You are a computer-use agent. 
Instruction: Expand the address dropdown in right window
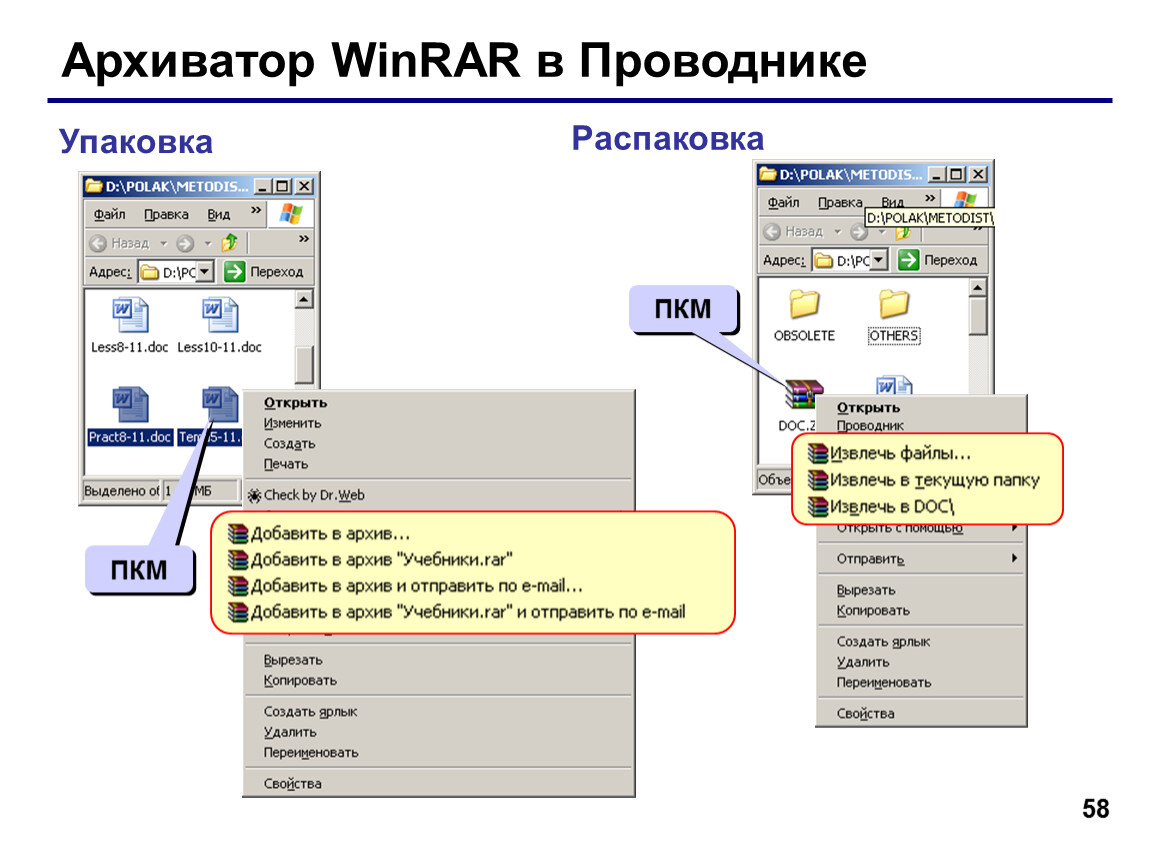tap(879, 260)
